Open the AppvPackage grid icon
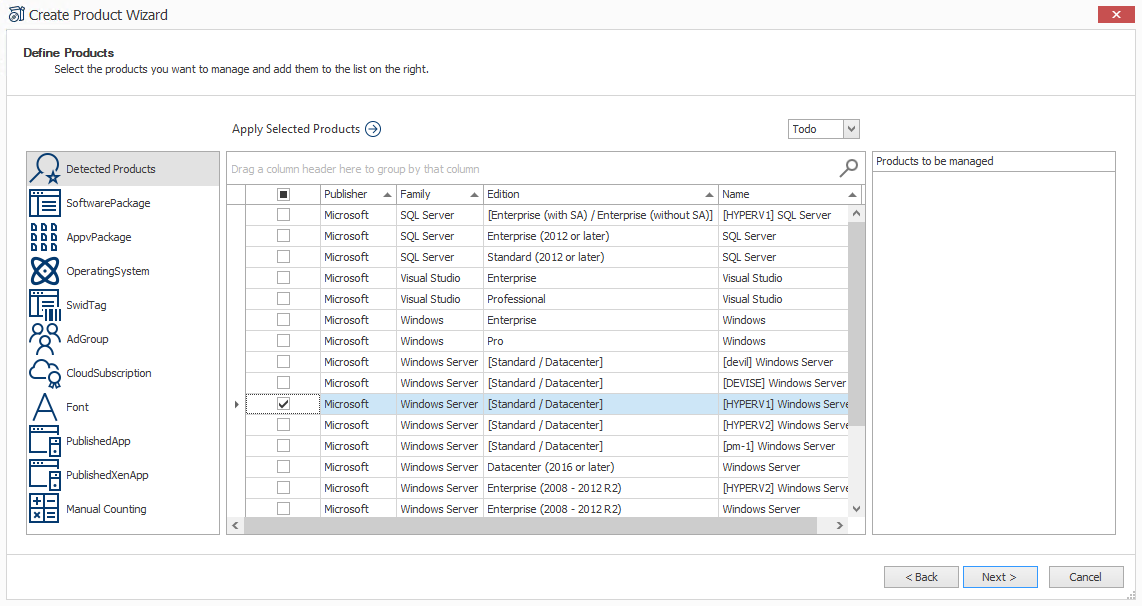This screenshot has width=1142, height=606. [44, 237]
